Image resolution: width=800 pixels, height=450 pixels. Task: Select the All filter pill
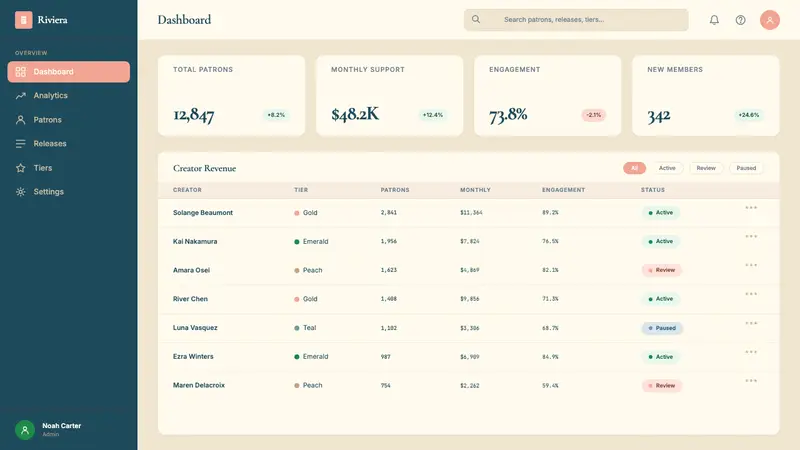click(x=634, y=168)
